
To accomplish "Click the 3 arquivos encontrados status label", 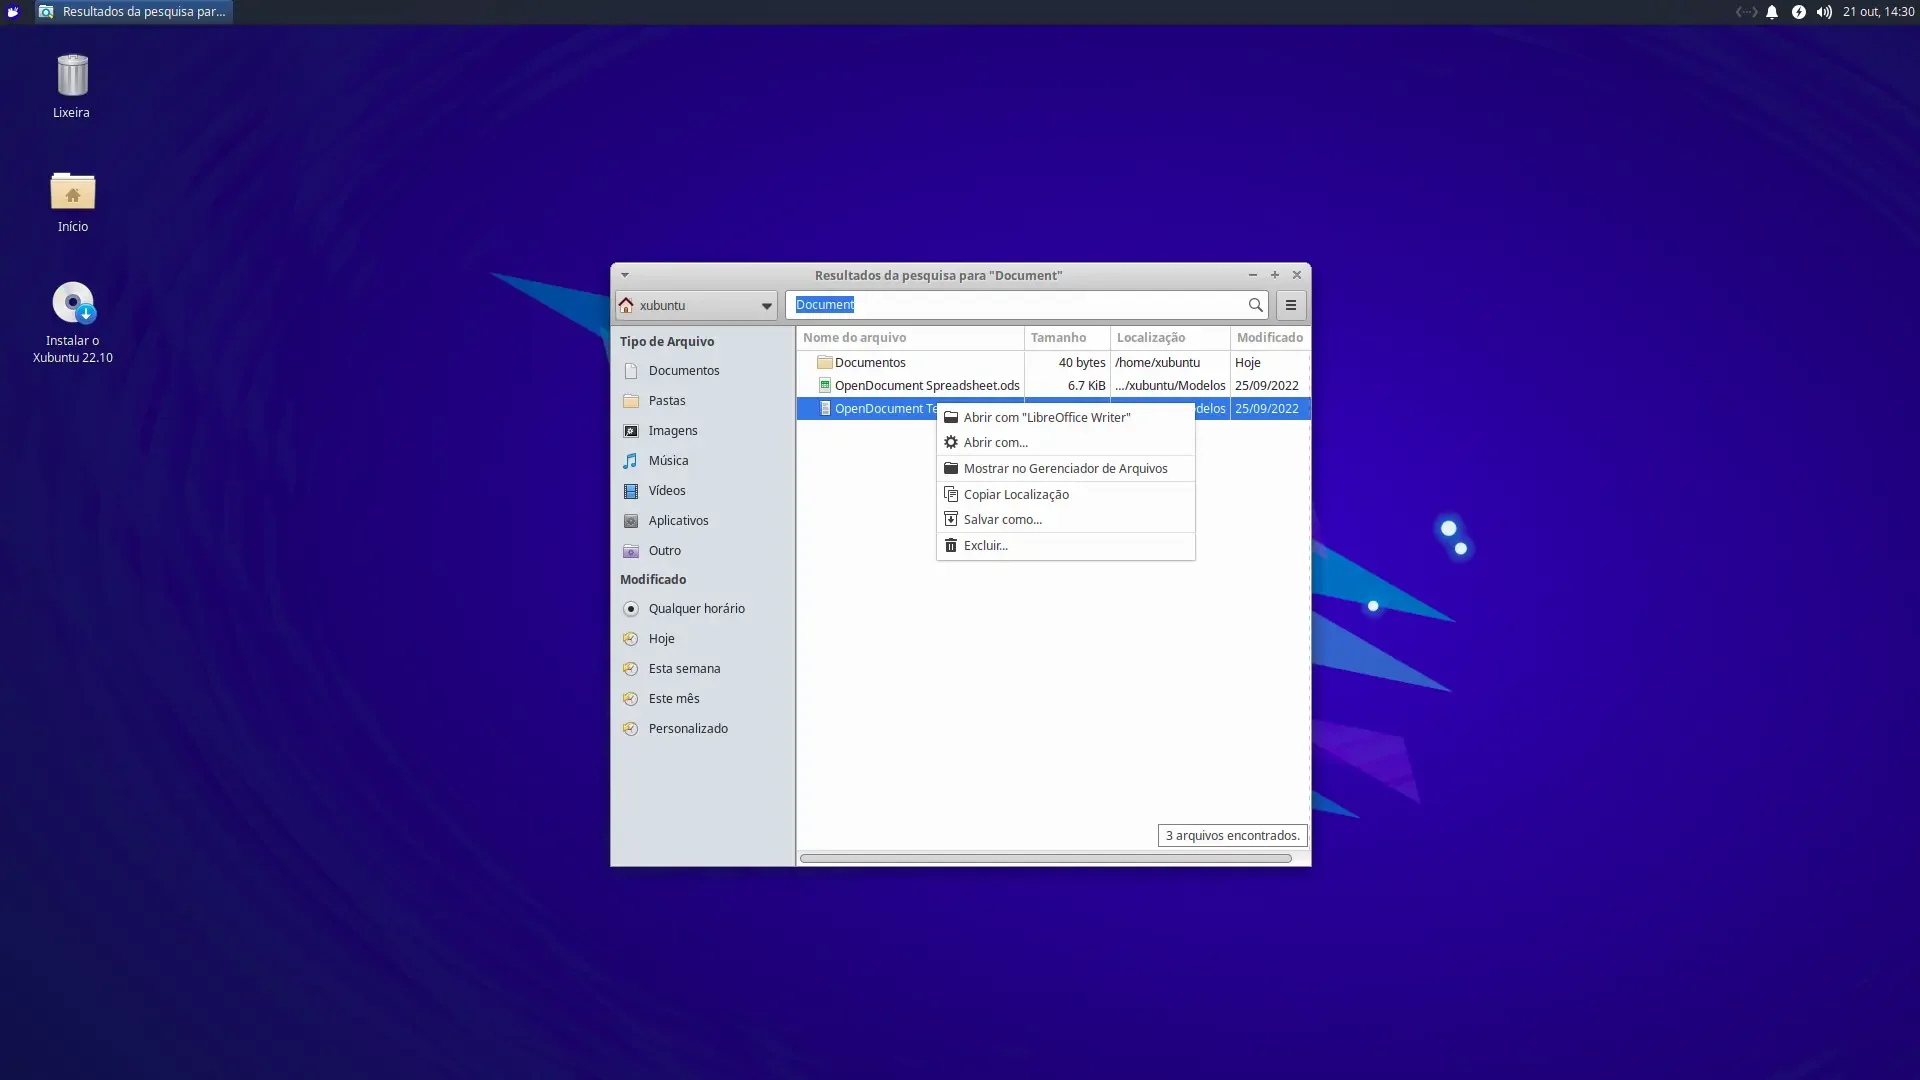I will point(1232,836).
